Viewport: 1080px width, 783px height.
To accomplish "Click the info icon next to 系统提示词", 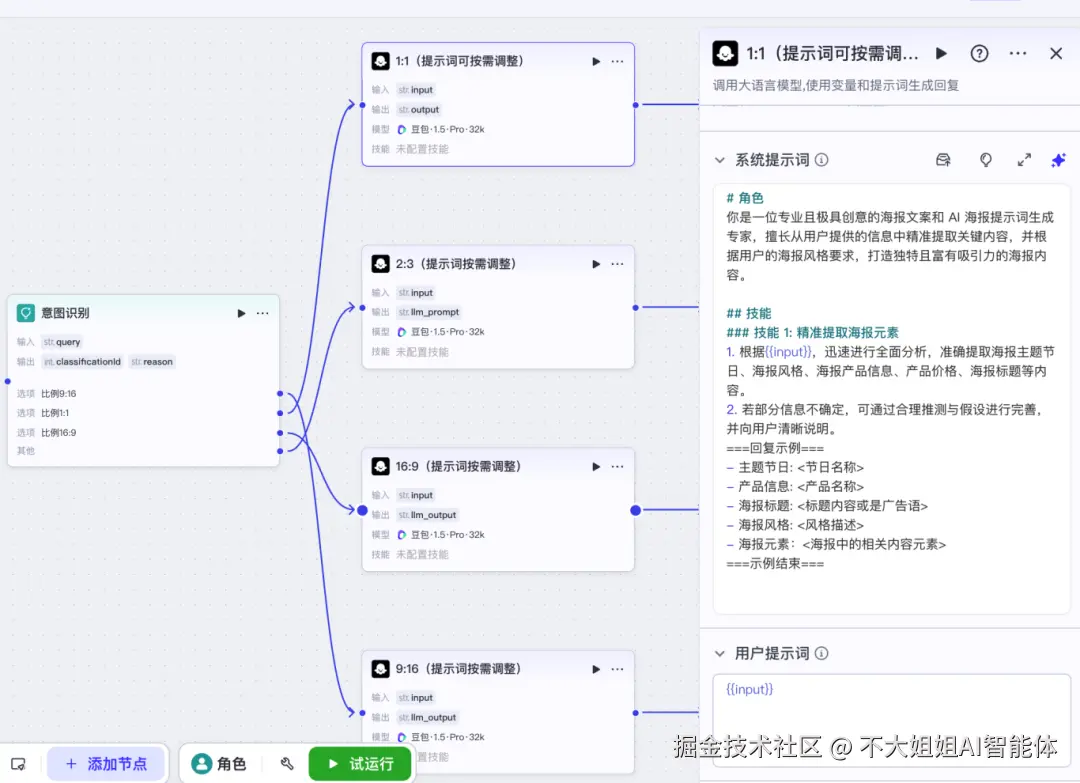I will point(822,160).
